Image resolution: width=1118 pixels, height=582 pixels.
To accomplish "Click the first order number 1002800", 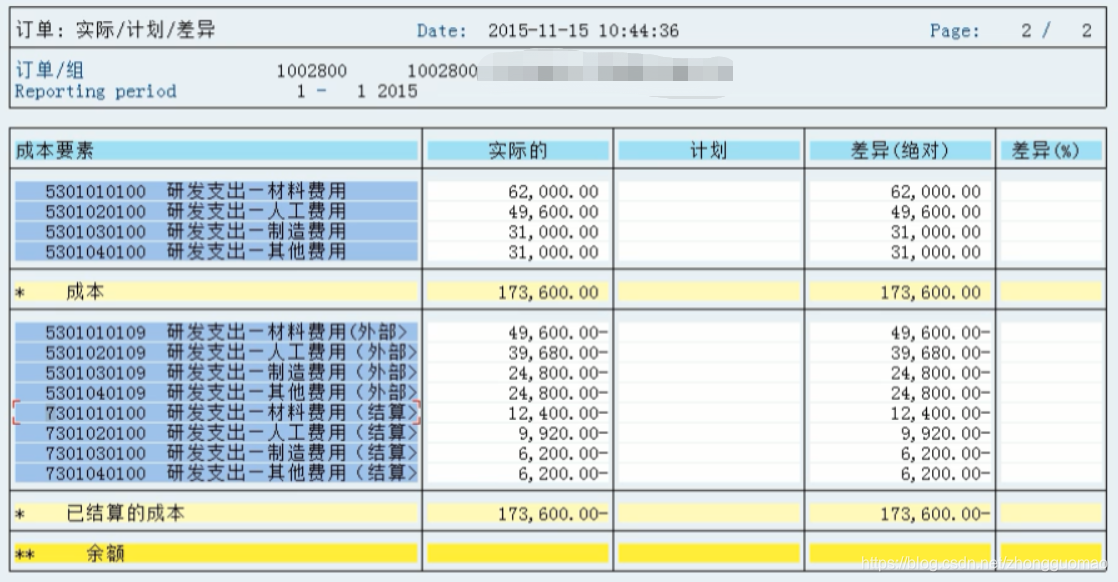I will tap(312, 71).
